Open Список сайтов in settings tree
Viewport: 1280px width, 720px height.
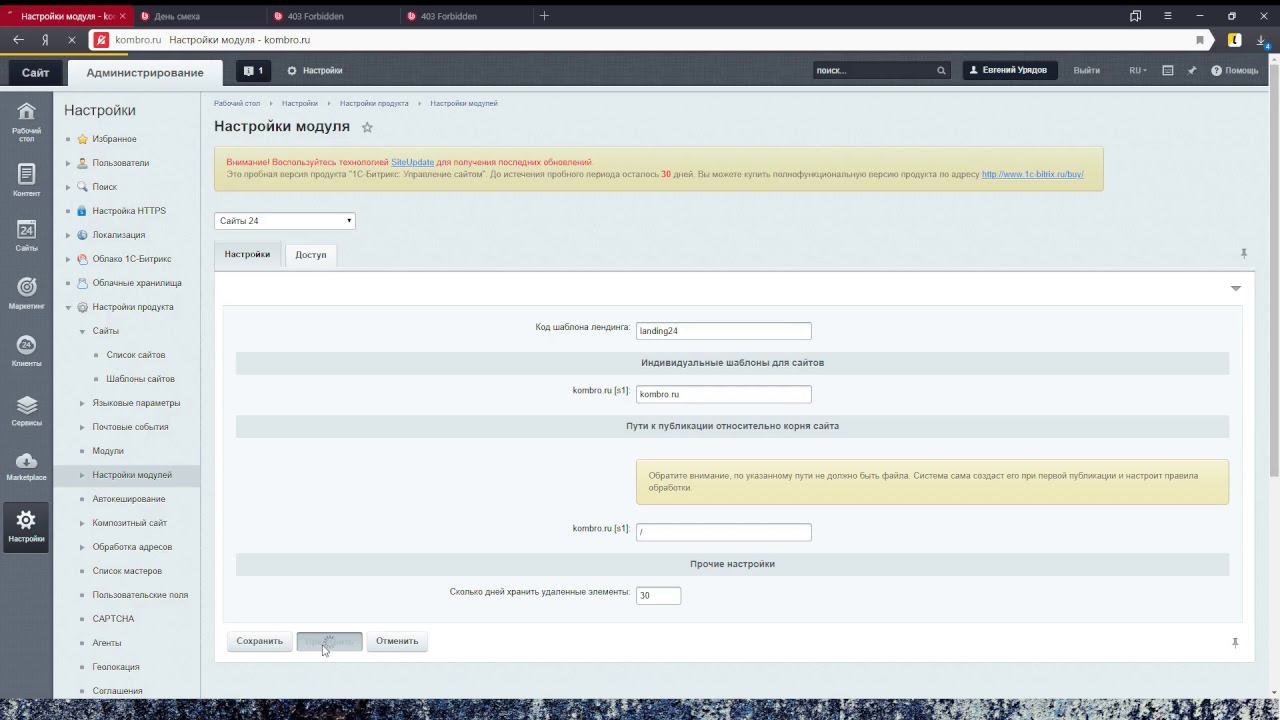point(136,355)
